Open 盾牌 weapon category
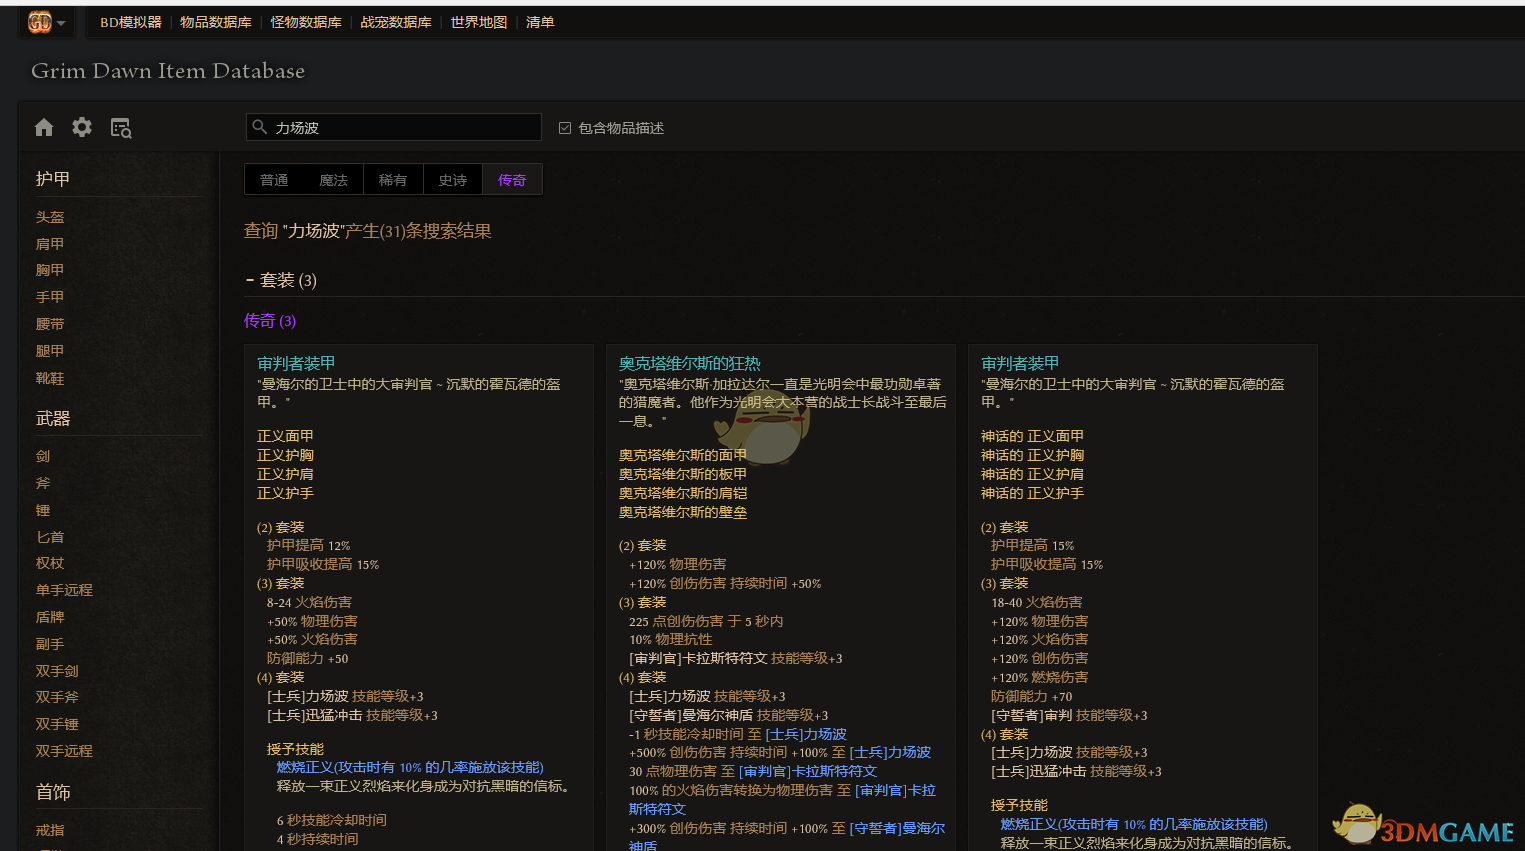 (x=50, y=617)
